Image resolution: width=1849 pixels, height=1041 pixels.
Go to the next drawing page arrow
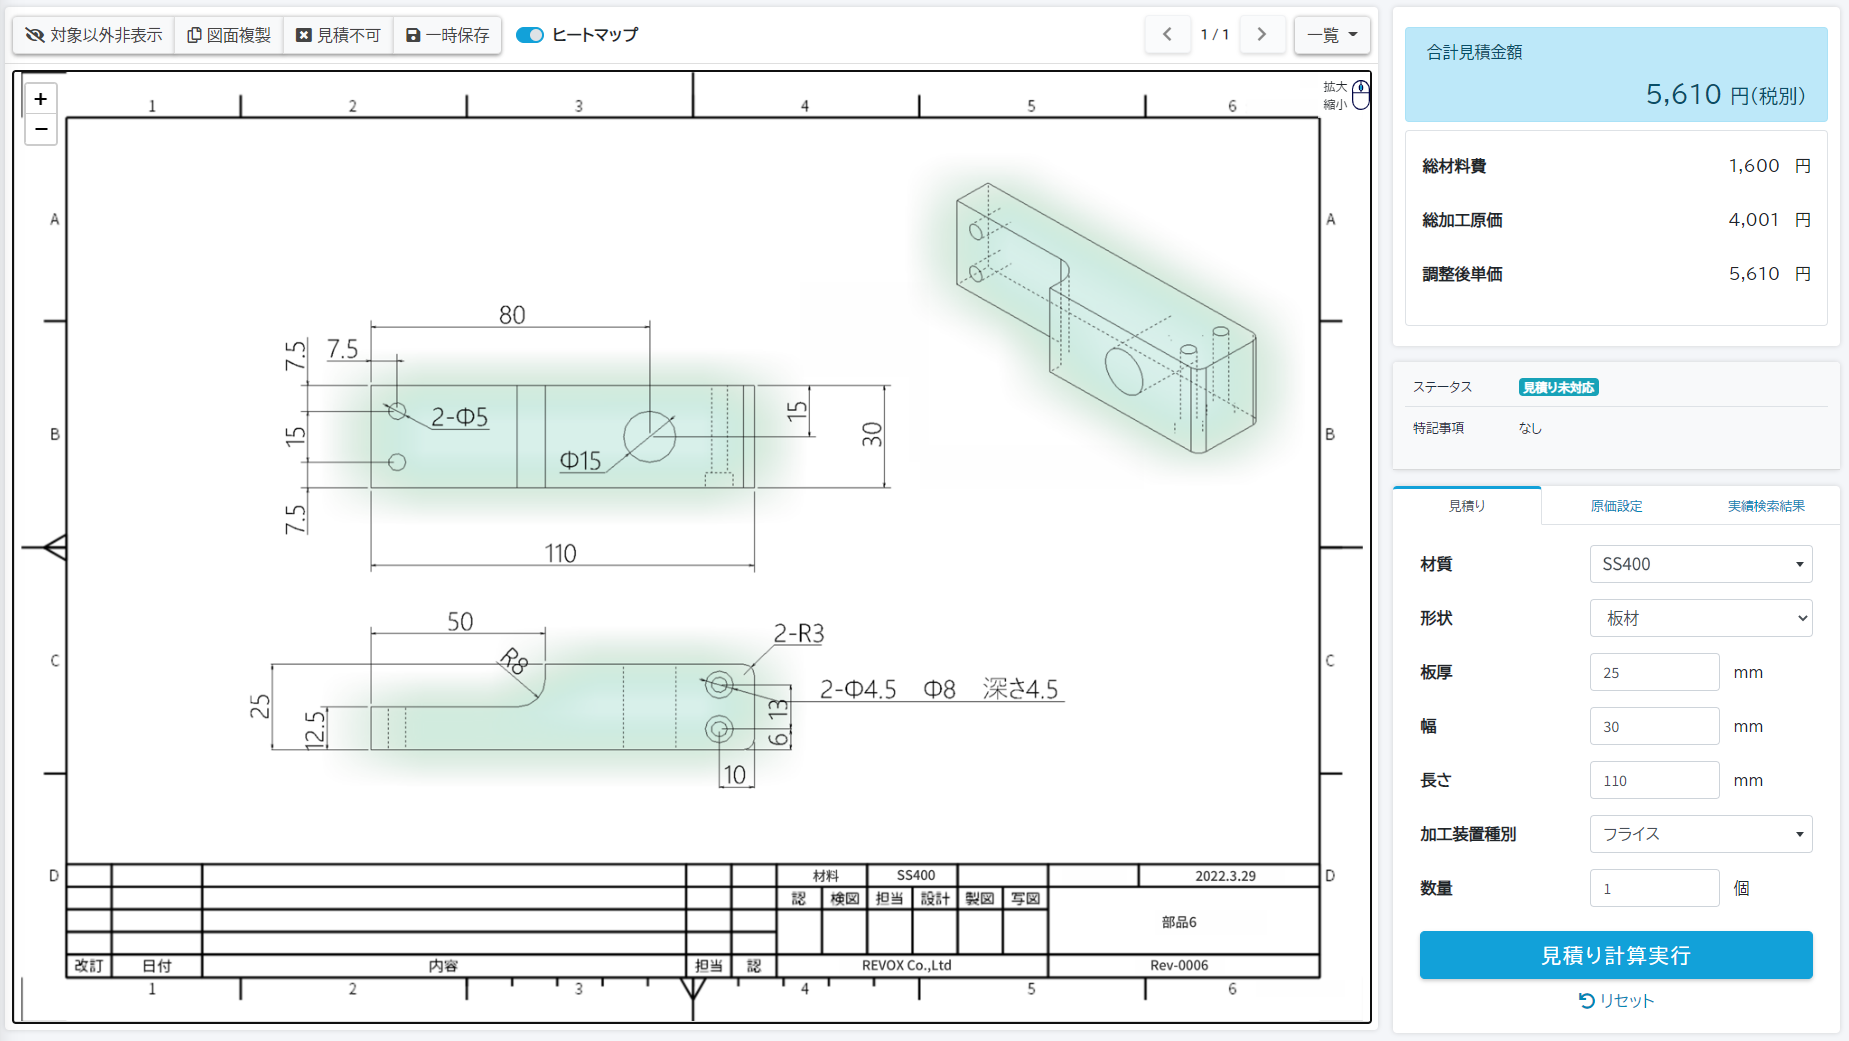[x=1262, y=35]
